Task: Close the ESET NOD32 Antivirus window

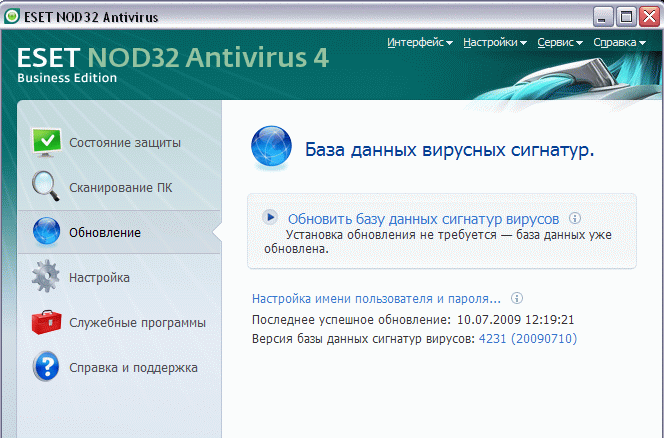Action: click(649, 17)
